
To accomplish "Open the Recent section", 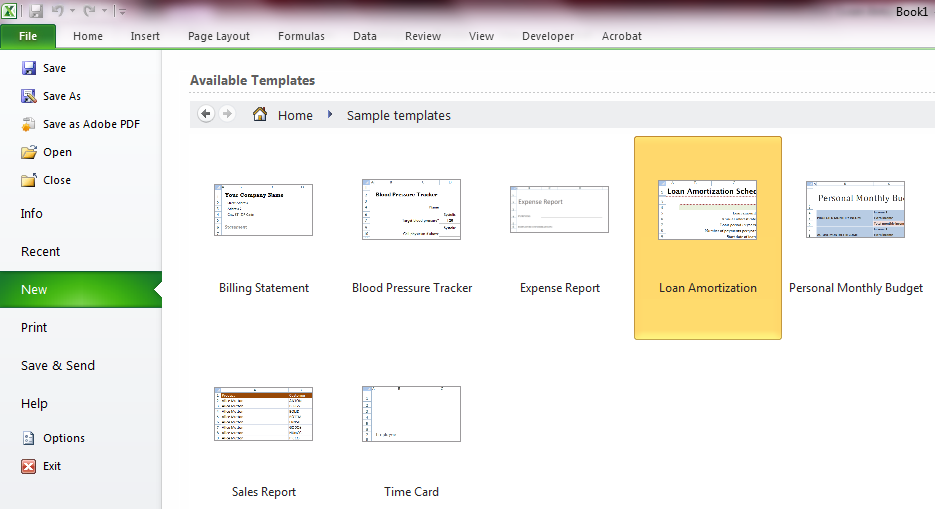I will point(41,251).
